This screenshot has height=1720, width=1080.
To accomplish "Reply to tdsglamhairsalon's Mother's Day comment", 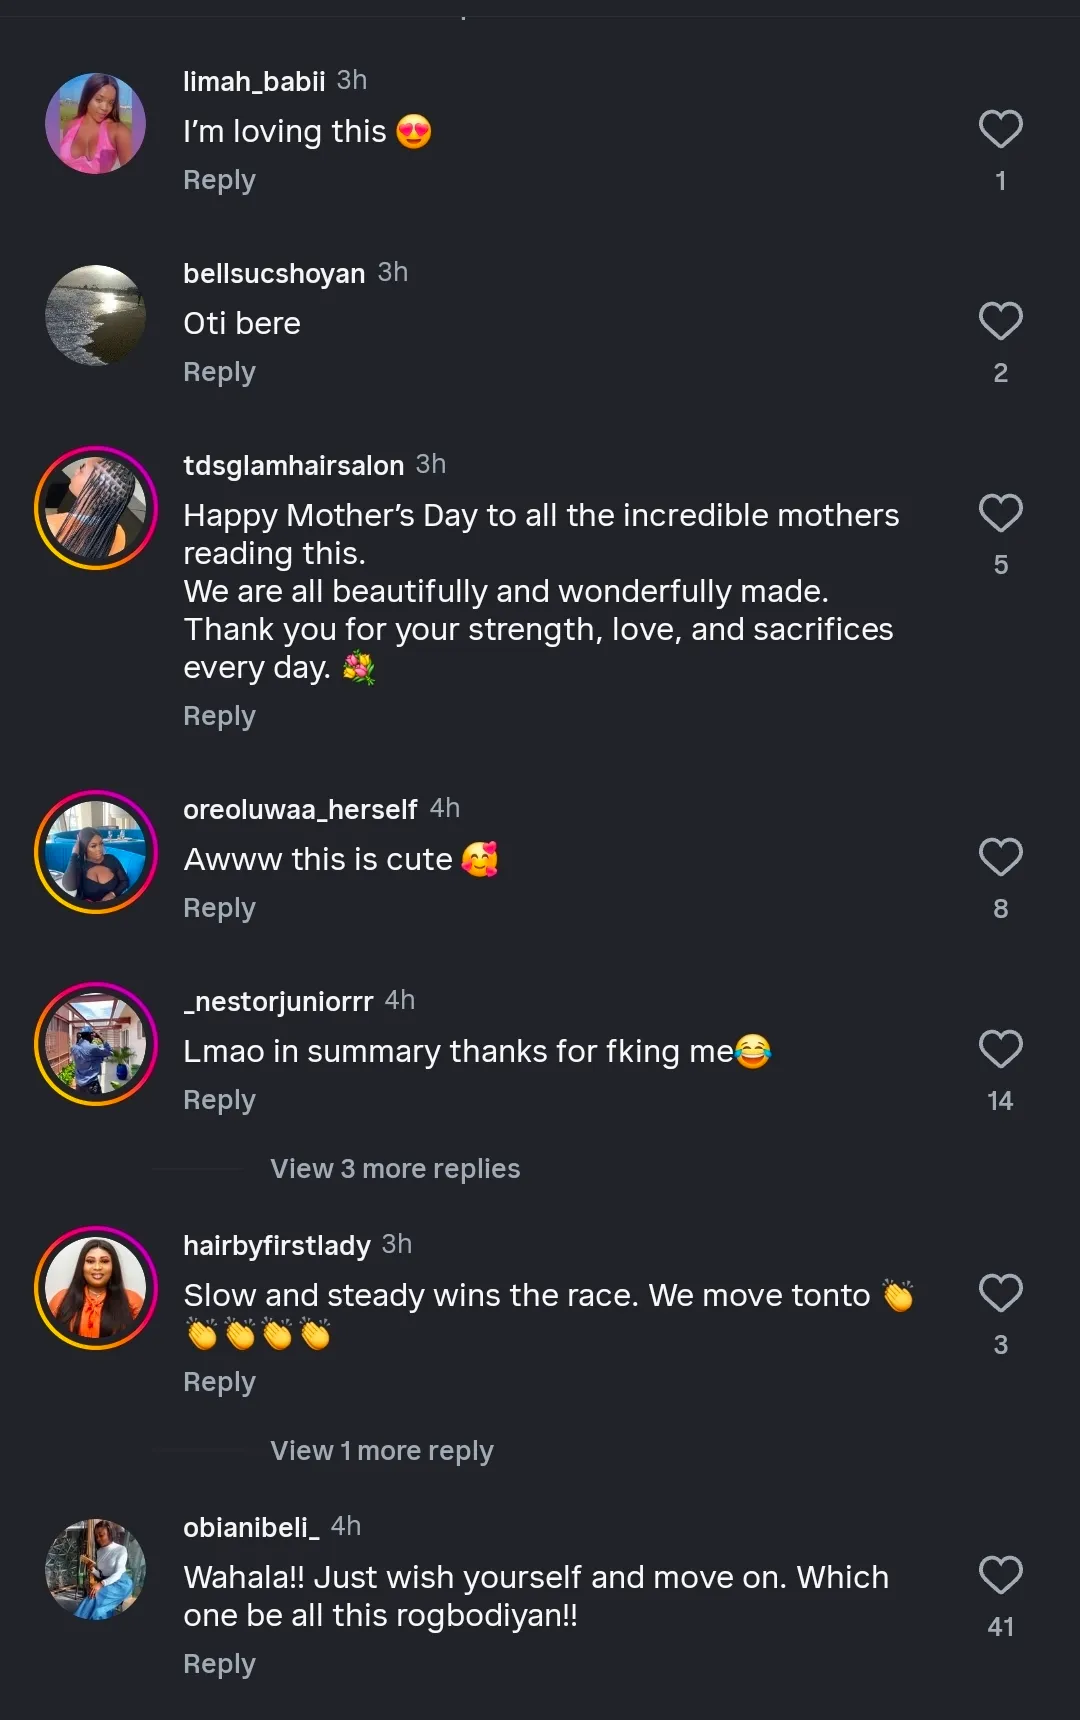I will click(x=219, y=717).
